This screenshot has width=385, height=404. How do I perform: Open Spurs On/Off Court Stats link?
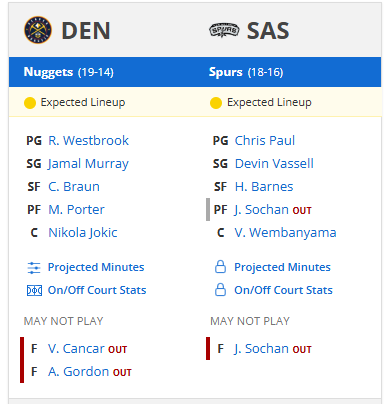tap(283, 290)
